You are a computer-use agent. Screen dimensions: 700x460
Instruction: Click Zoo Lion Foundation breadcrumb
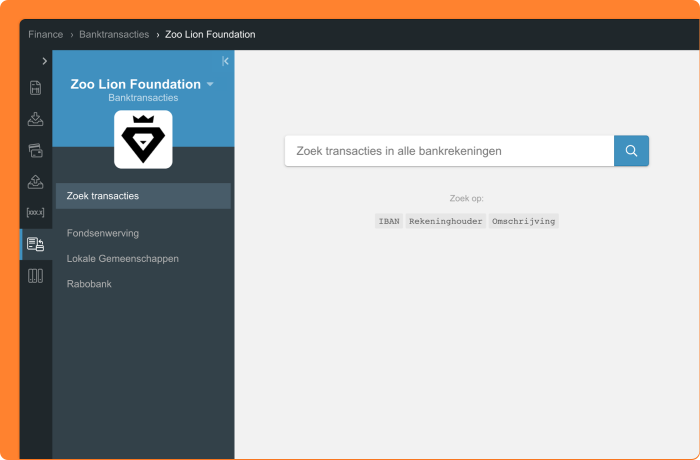pyautogui.click(x=210, y=34)
